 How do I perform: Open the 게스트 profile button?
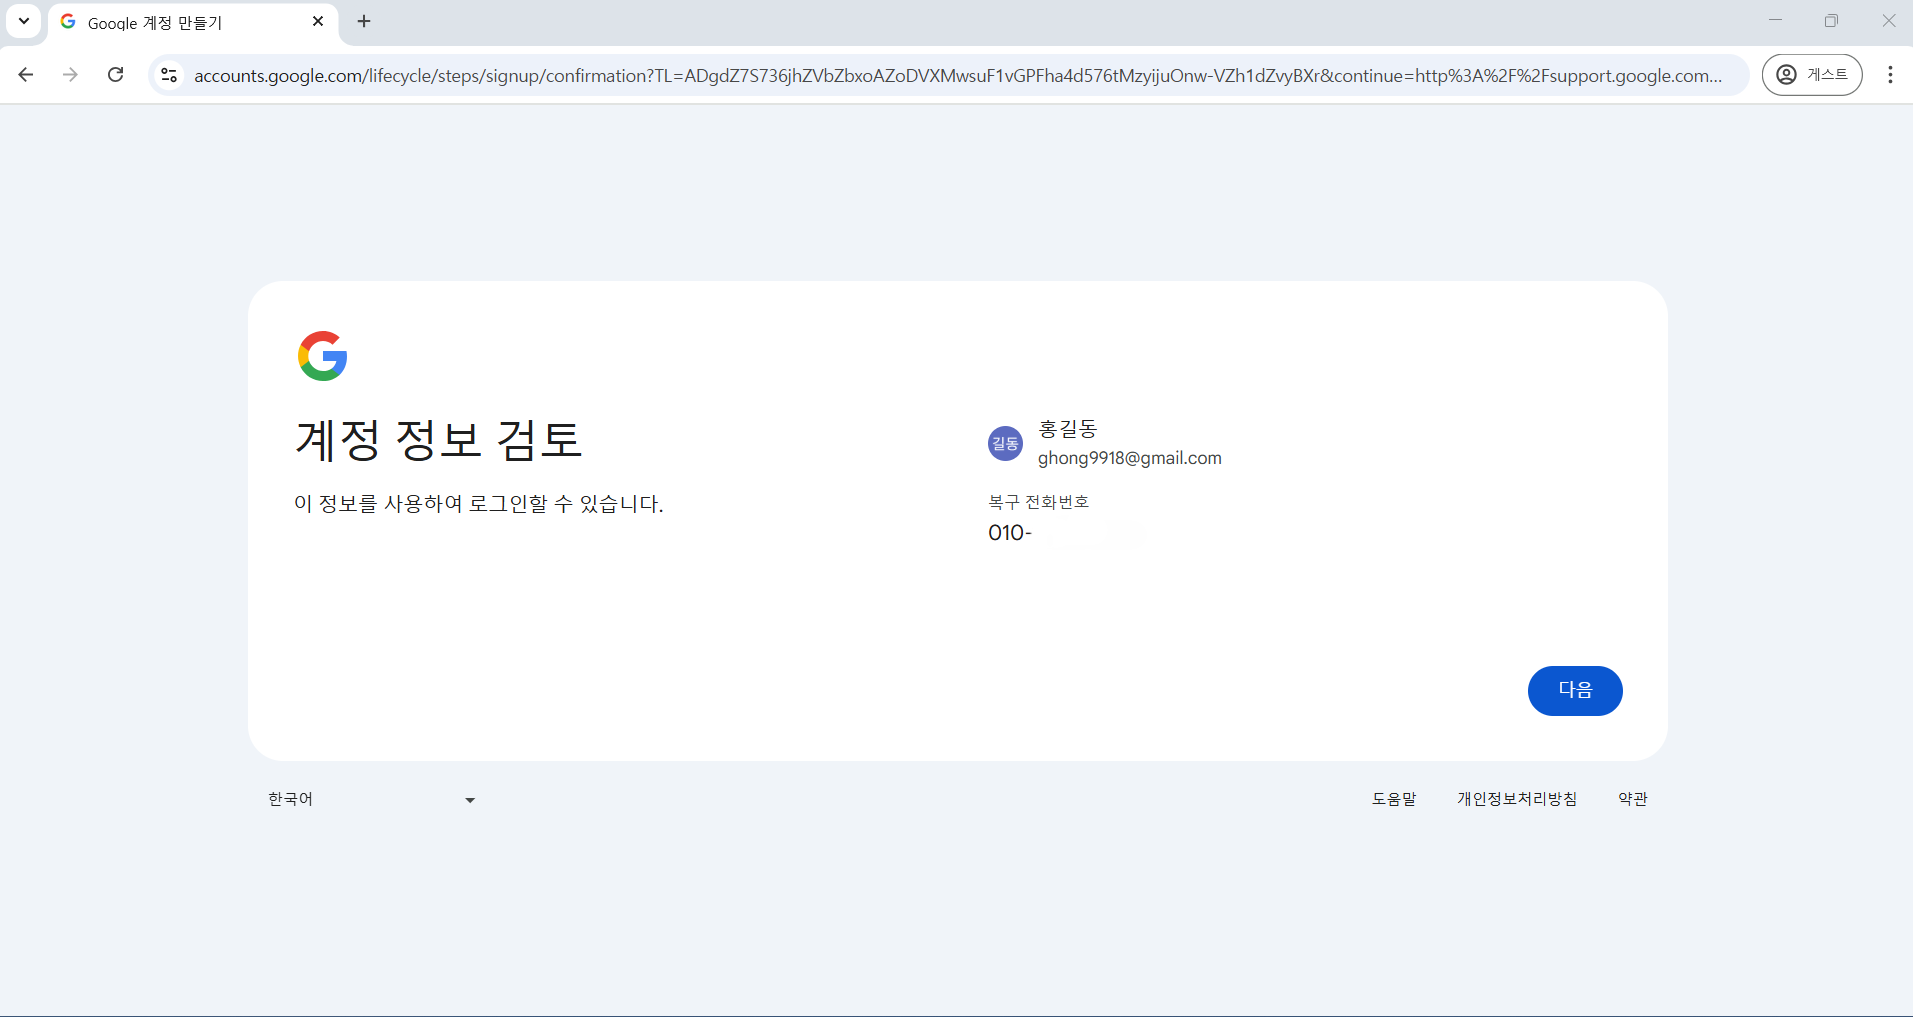pos(1813,74)
